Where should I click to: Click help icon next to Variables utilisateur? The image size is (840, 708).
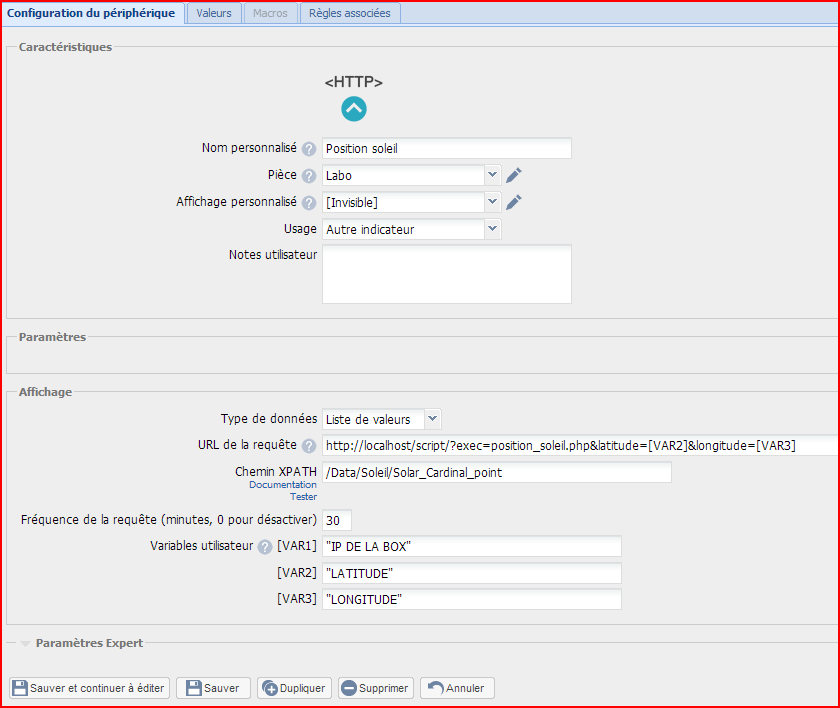tap(265, 547)
